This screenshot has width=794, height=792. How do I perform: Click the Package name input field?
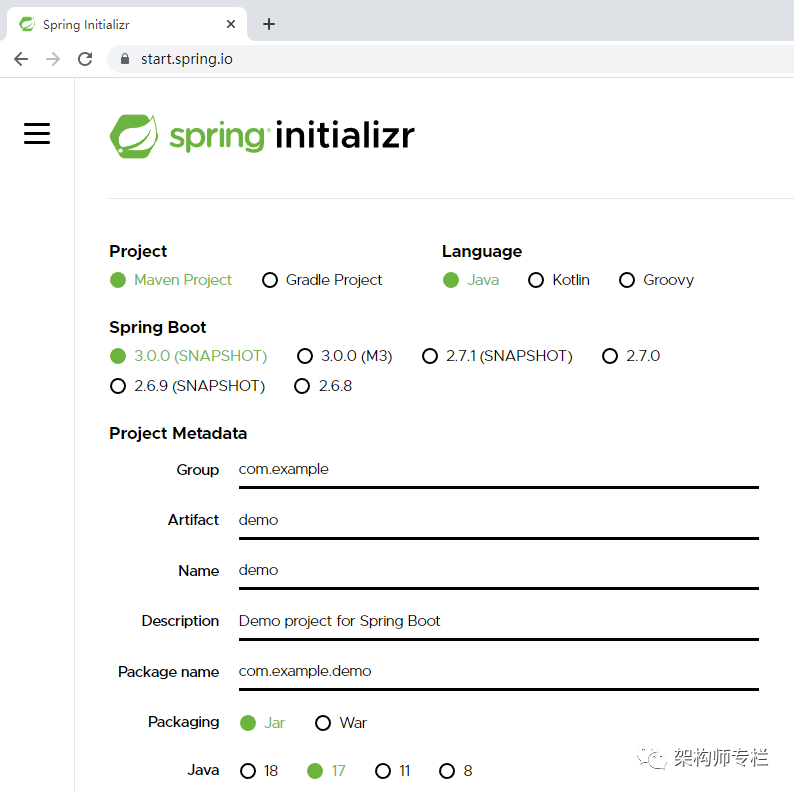pyautogui.click(x=499, y=671)
